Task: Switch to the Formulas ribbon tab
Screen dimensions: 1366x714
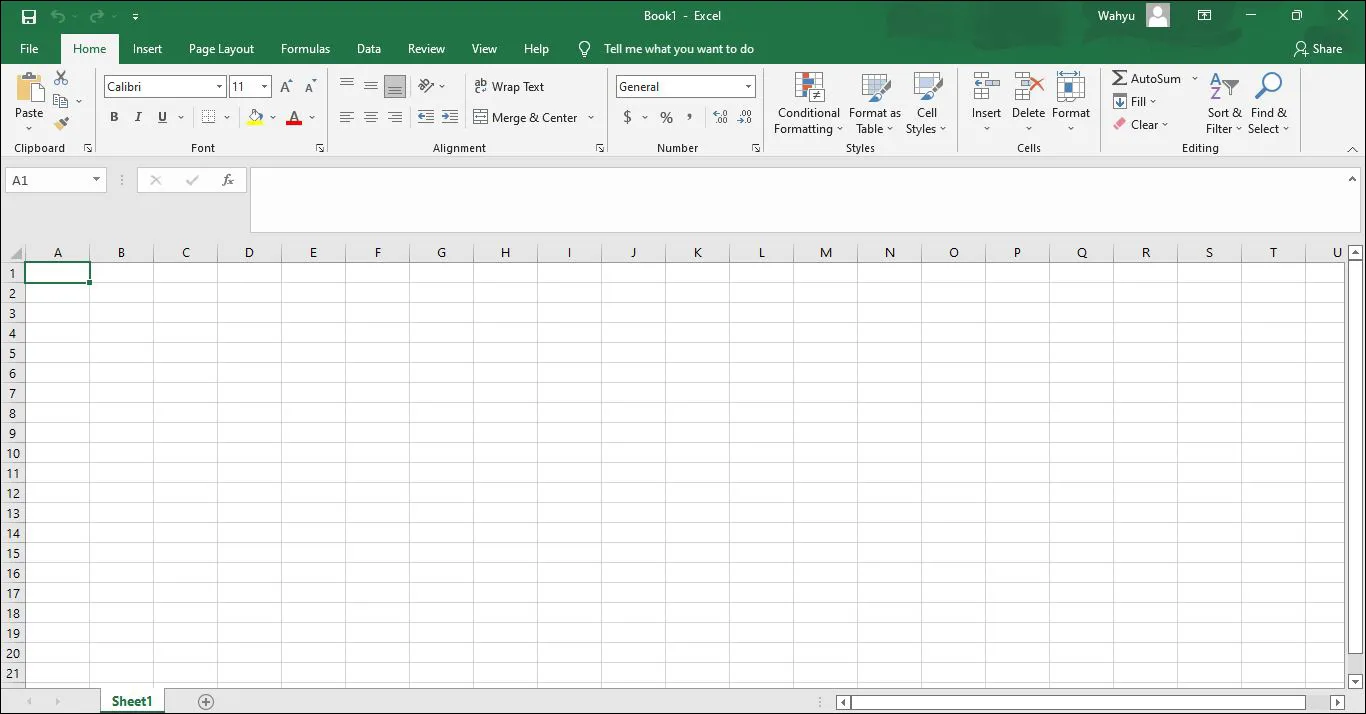Action: tap(305, 48)
